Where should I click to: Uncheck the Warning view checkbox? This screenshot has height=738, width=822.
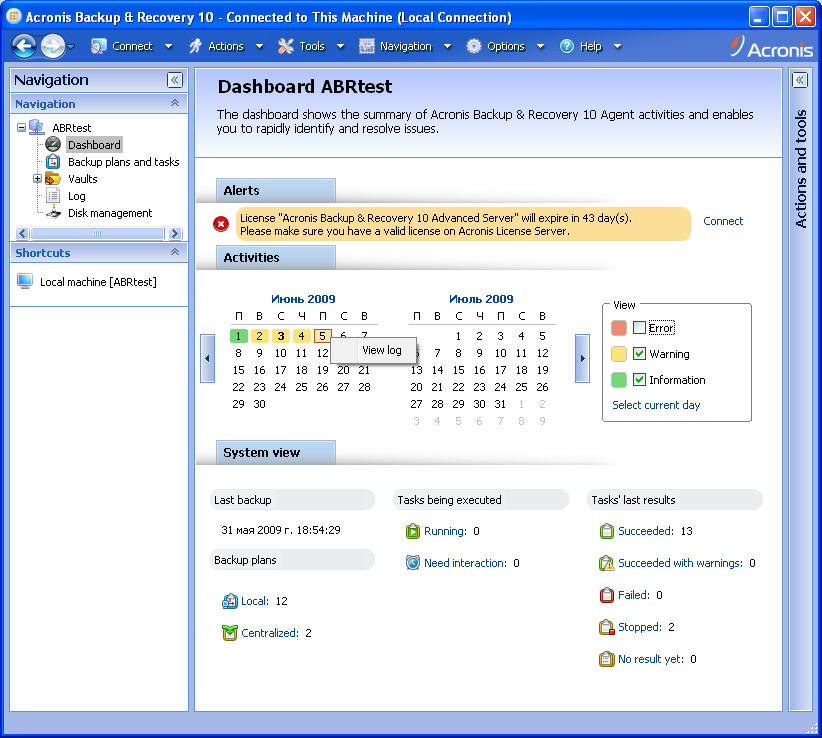[639, 354]
